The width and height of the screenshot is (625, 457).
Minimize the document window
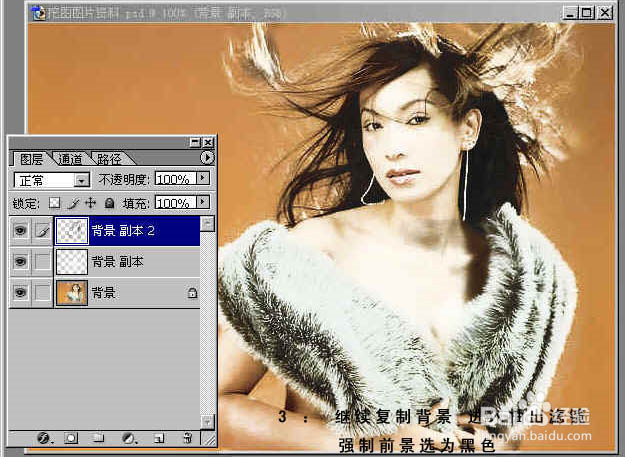570,13
